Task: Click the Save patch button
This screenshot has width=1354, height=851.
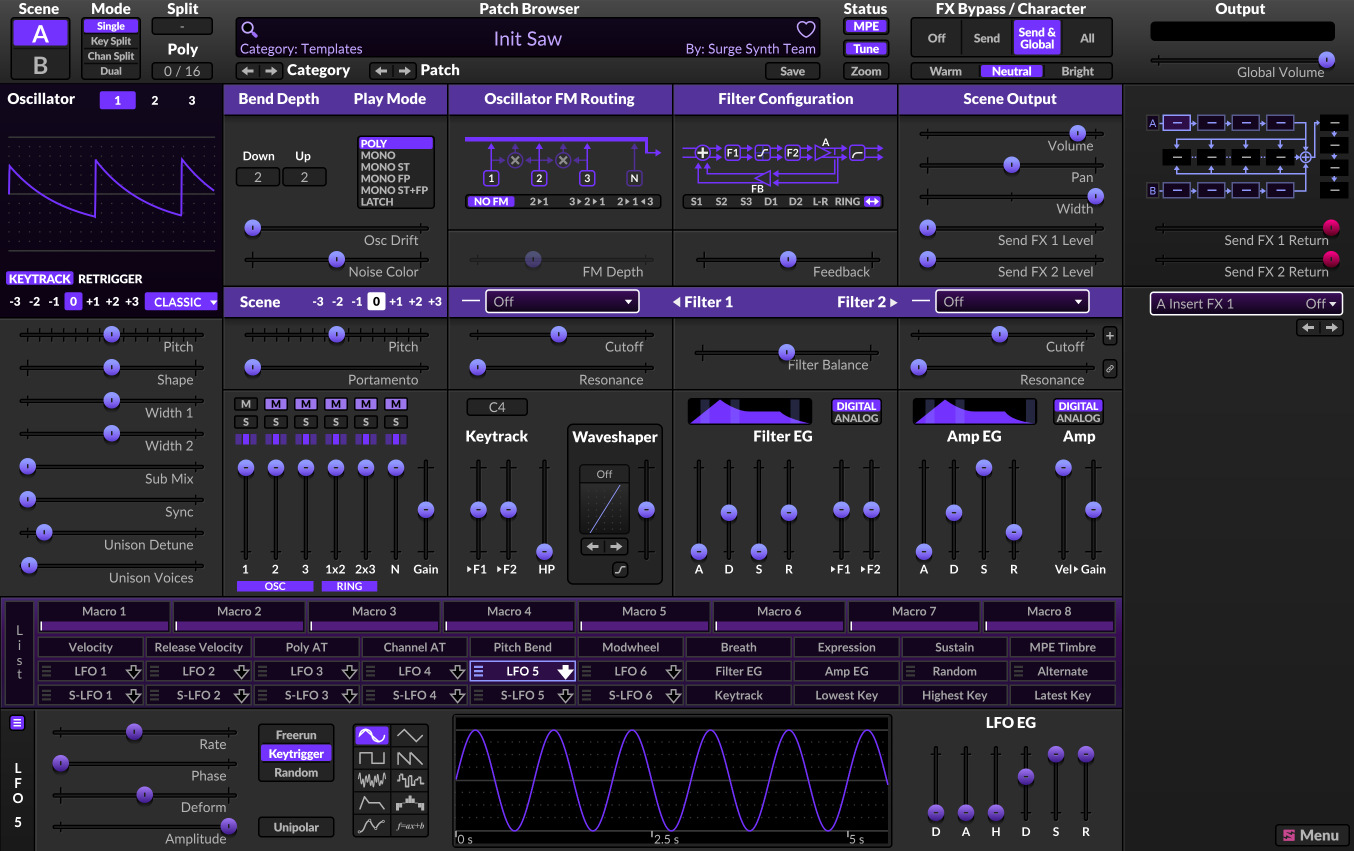Action: (792, 71)
